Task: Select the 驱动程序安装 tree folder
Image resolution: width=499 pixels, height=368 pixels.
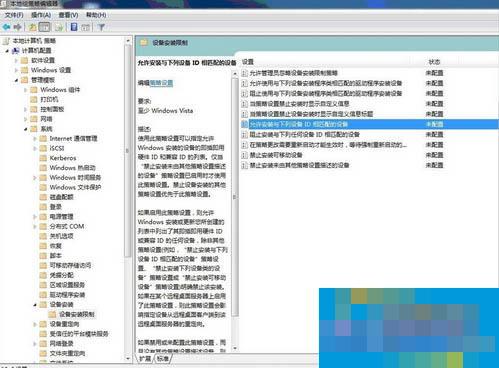Action: pos(67,295)
